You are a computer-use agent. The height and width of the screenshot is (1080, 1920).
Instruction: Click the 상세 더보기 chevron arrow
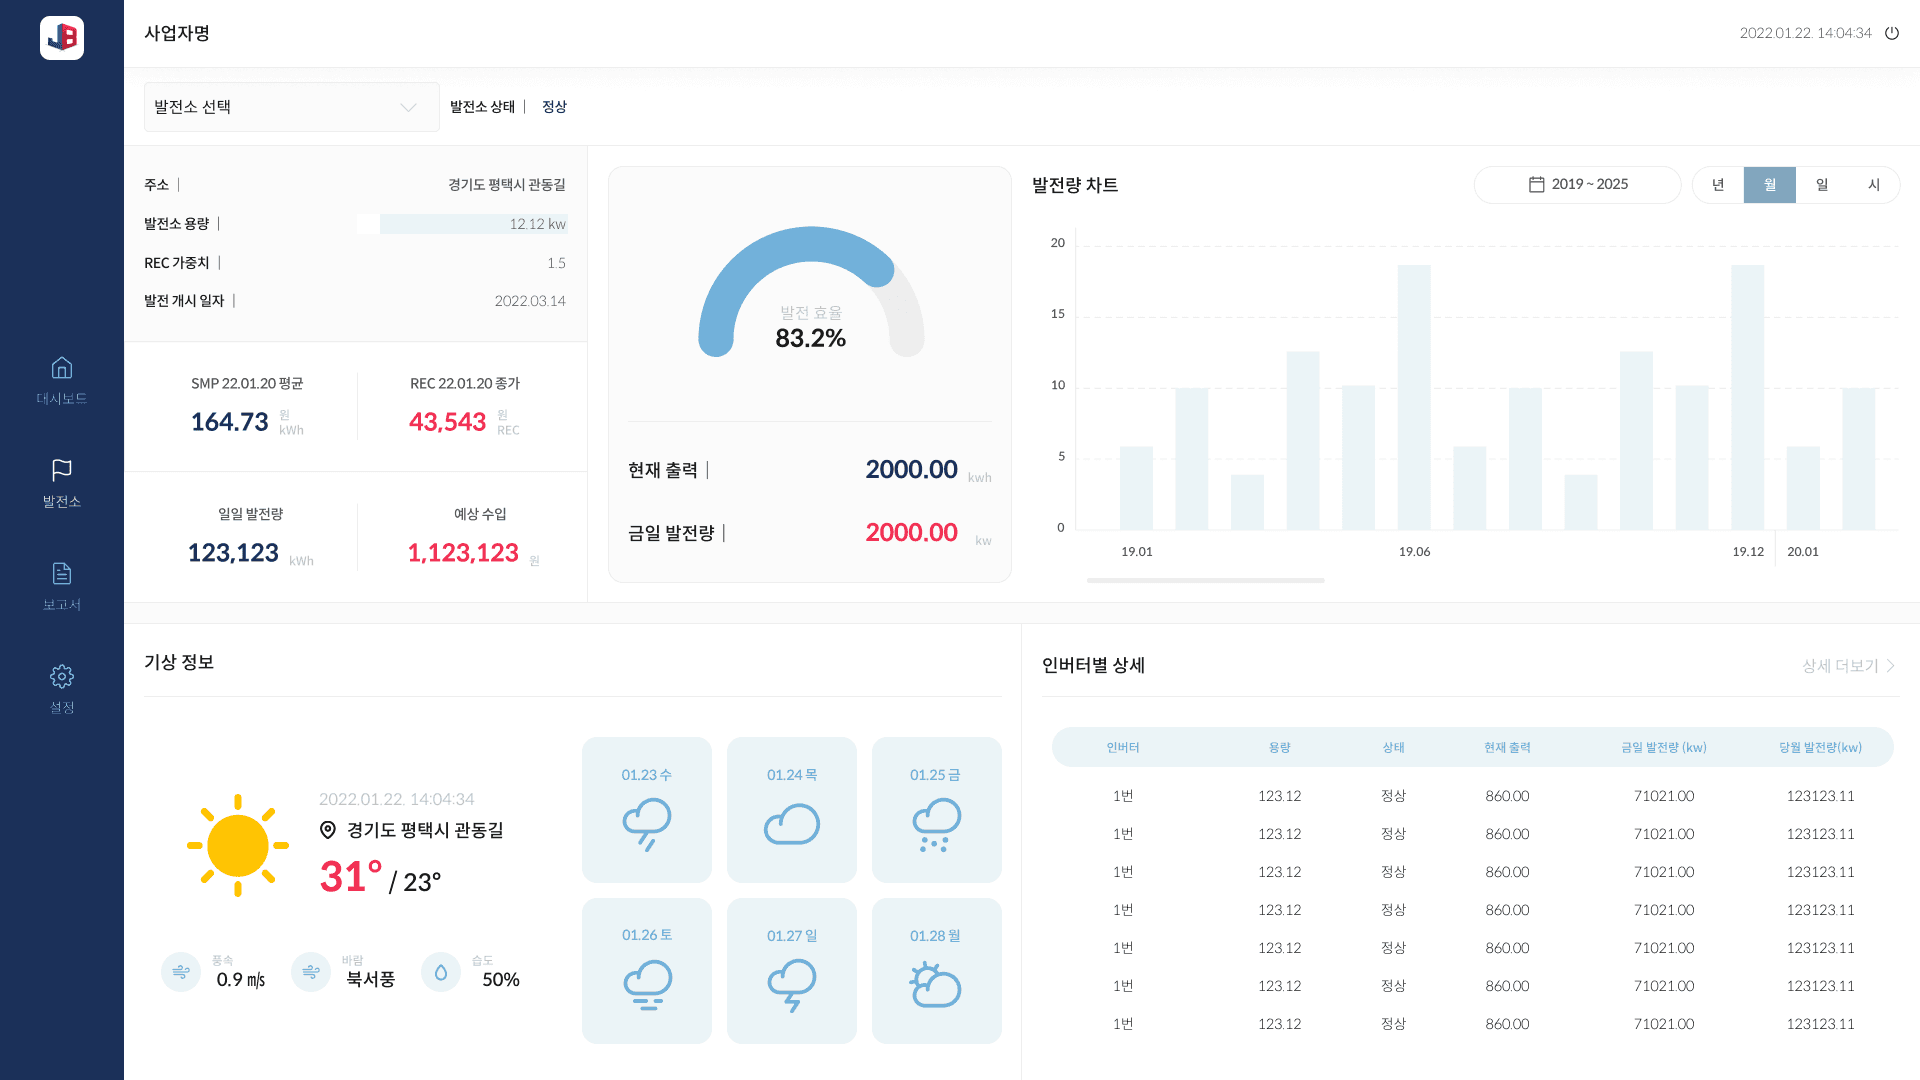1891,666
